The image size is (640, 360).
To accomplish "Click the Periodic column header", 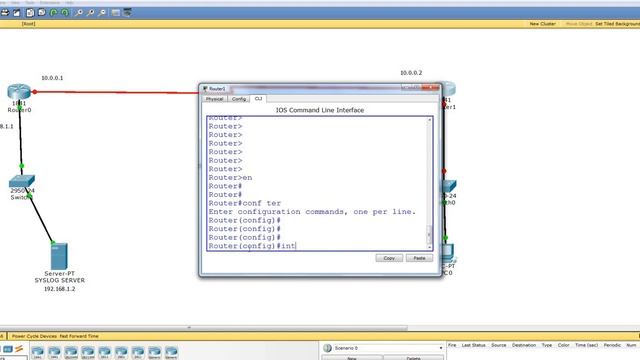I will click(612, 345).
